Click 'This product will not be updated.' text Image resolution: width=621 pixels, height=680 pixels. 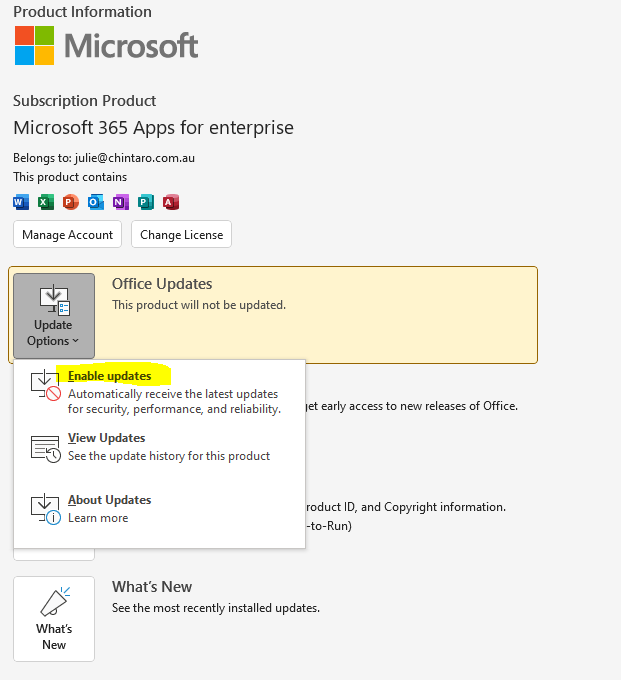(199, 305)
